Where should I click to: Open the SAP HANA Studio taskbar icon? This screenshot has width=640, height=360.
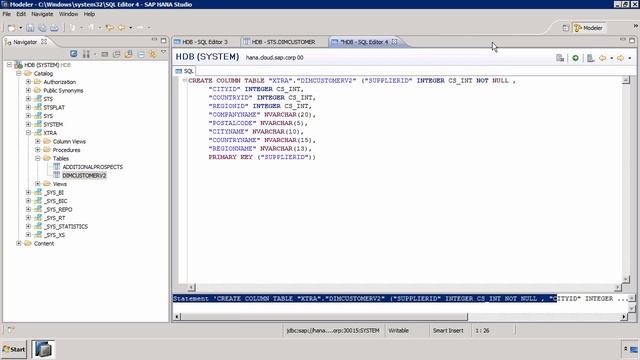[43, 349]
